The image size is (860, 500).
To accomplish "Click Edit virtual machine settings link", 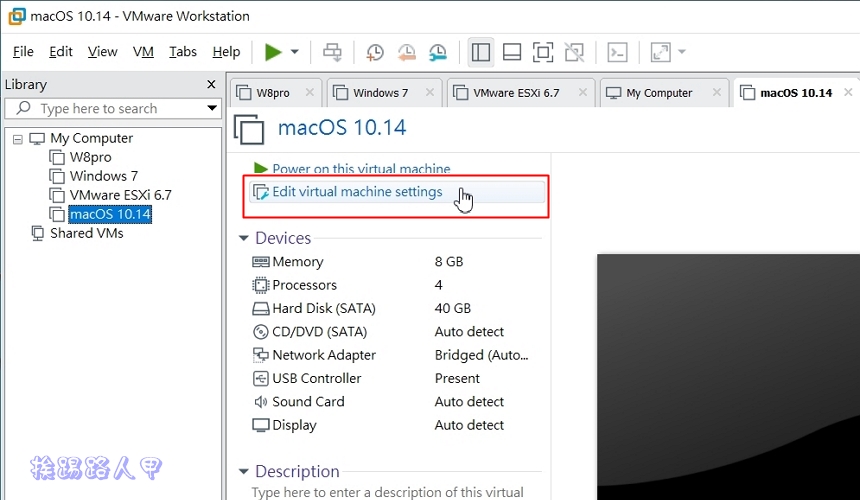I will coord(357,192).
